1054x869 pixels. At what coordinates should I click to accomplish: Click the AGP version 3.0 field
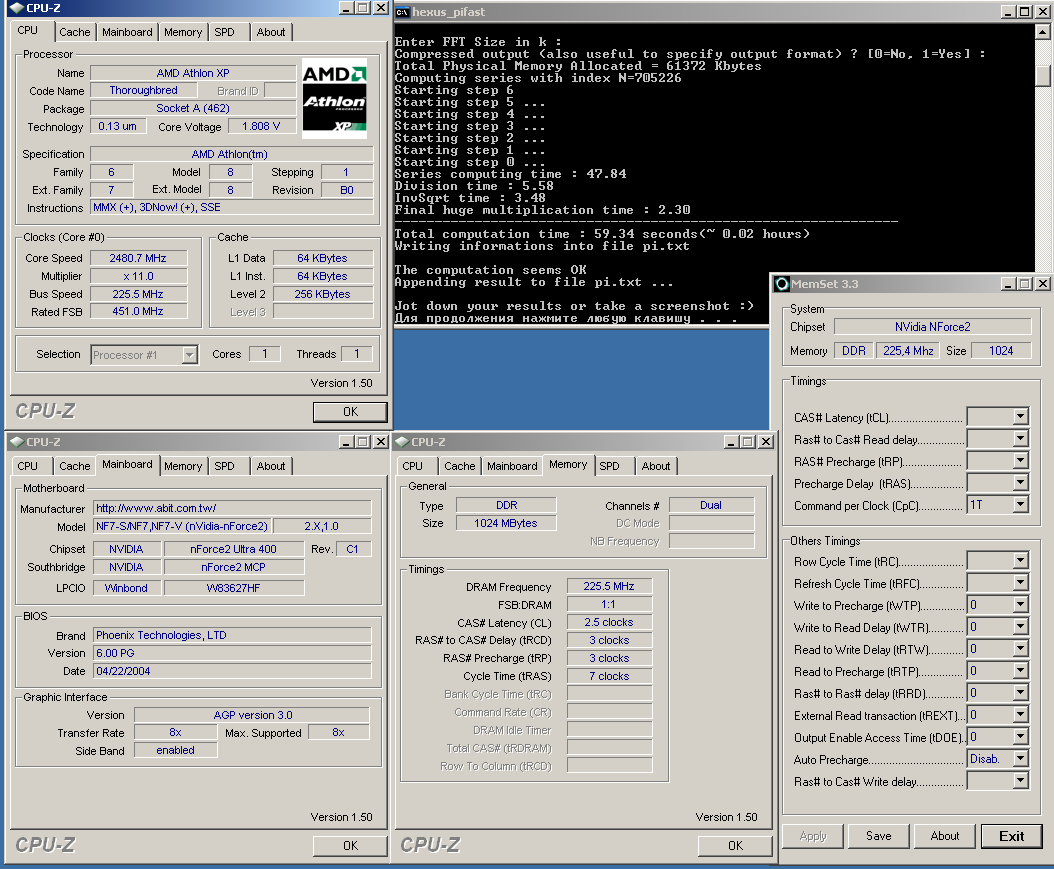[x=252, y=715]
